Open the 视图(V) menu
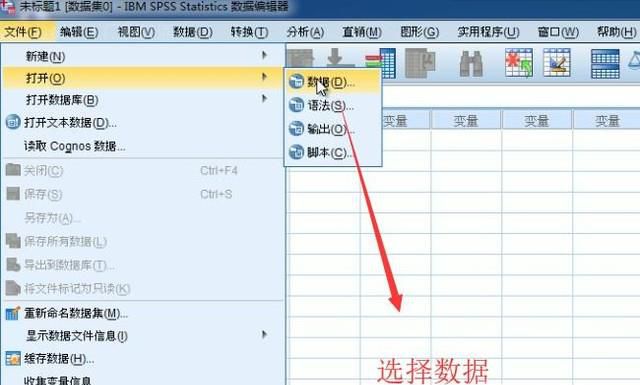 (x=136, y=32)
